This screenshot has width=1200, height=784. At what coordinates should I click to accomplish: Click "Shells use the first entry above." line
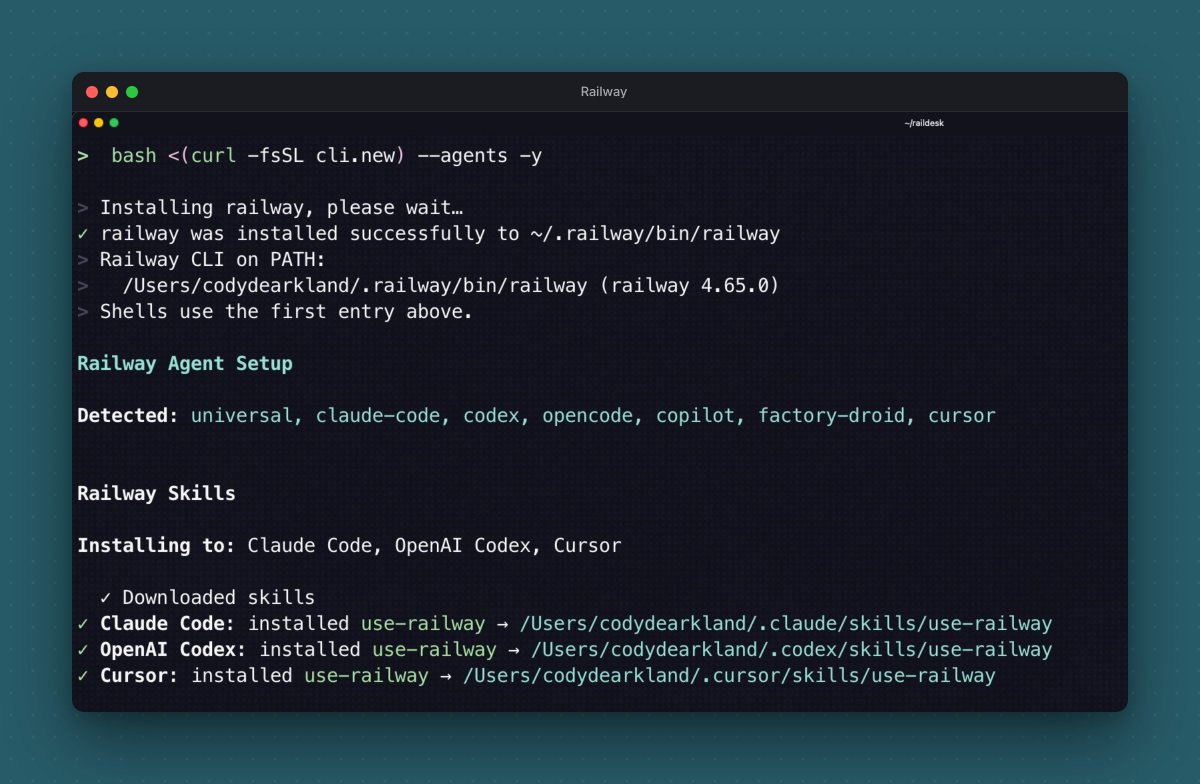point(286,312)
